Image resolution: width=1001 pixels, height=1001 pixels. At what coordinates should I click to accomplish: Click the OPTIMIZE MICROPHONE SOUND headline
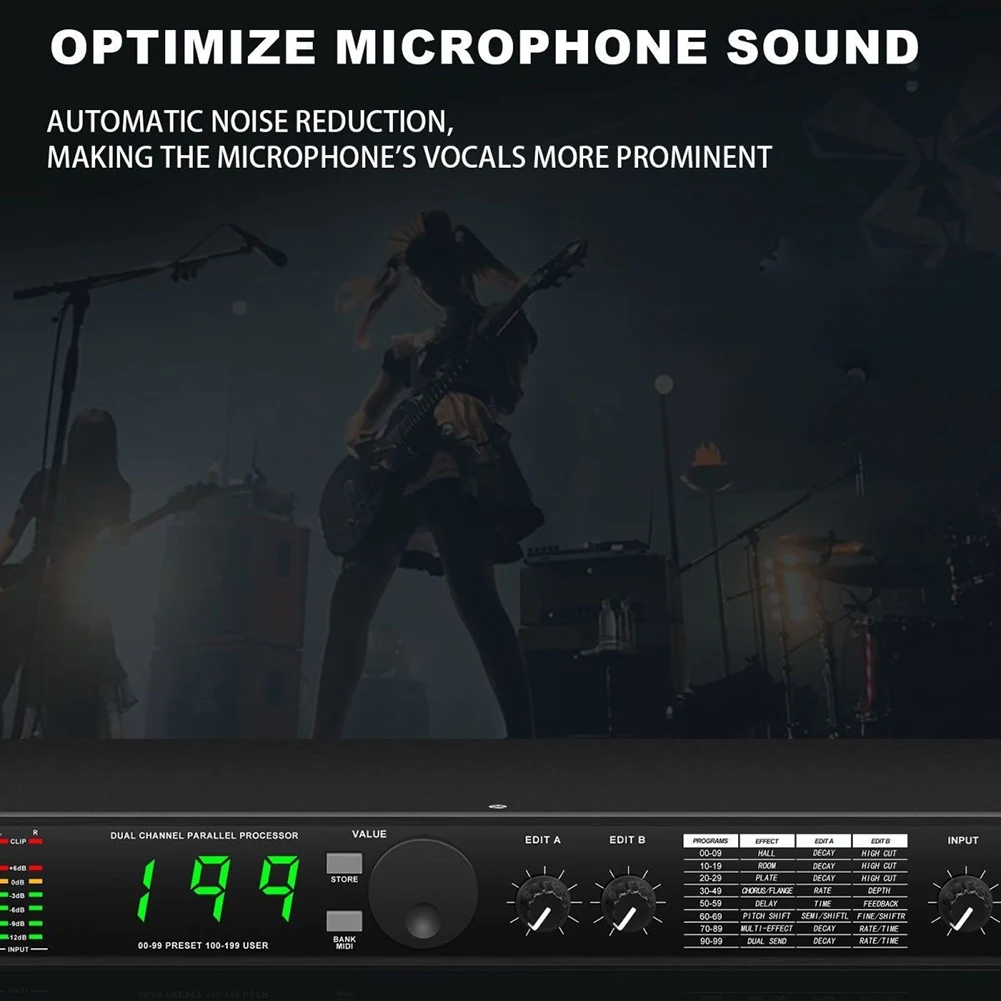(x=485, y=47)
